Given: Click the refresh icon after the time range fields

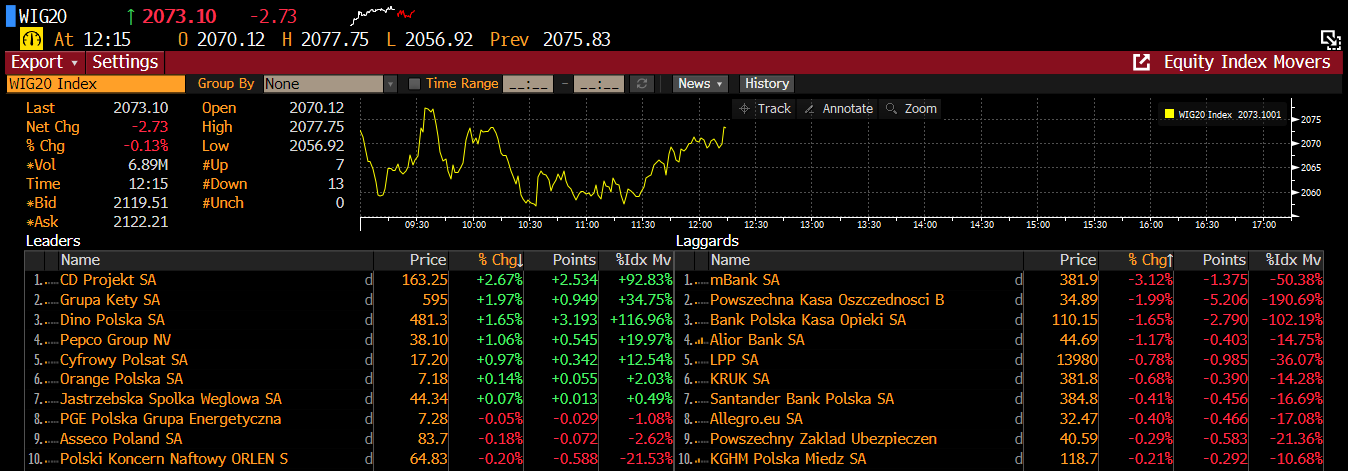Looking at the screenshot, I should pyautogui.click(x=643, y=84).
